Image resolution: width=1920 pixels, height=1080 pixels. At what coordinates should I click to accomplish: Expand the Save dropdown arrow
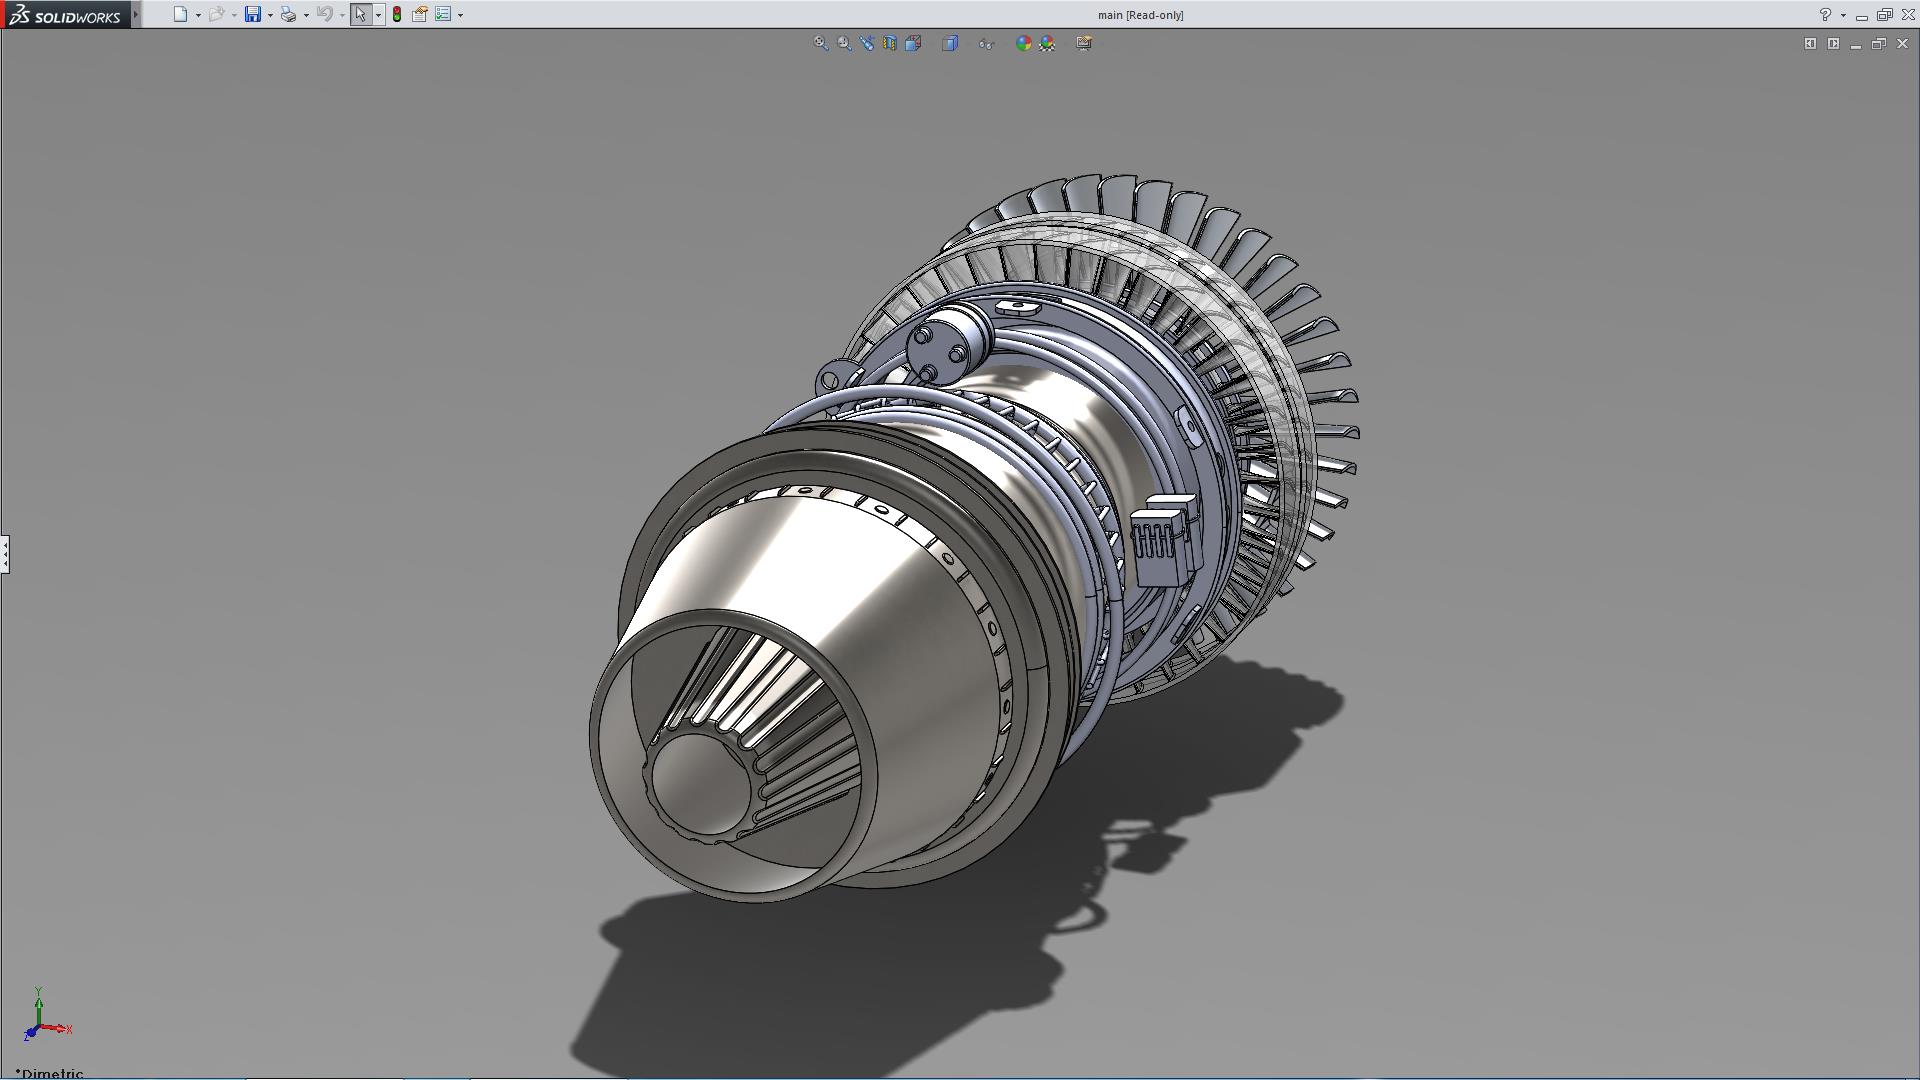tap(270, 15)
